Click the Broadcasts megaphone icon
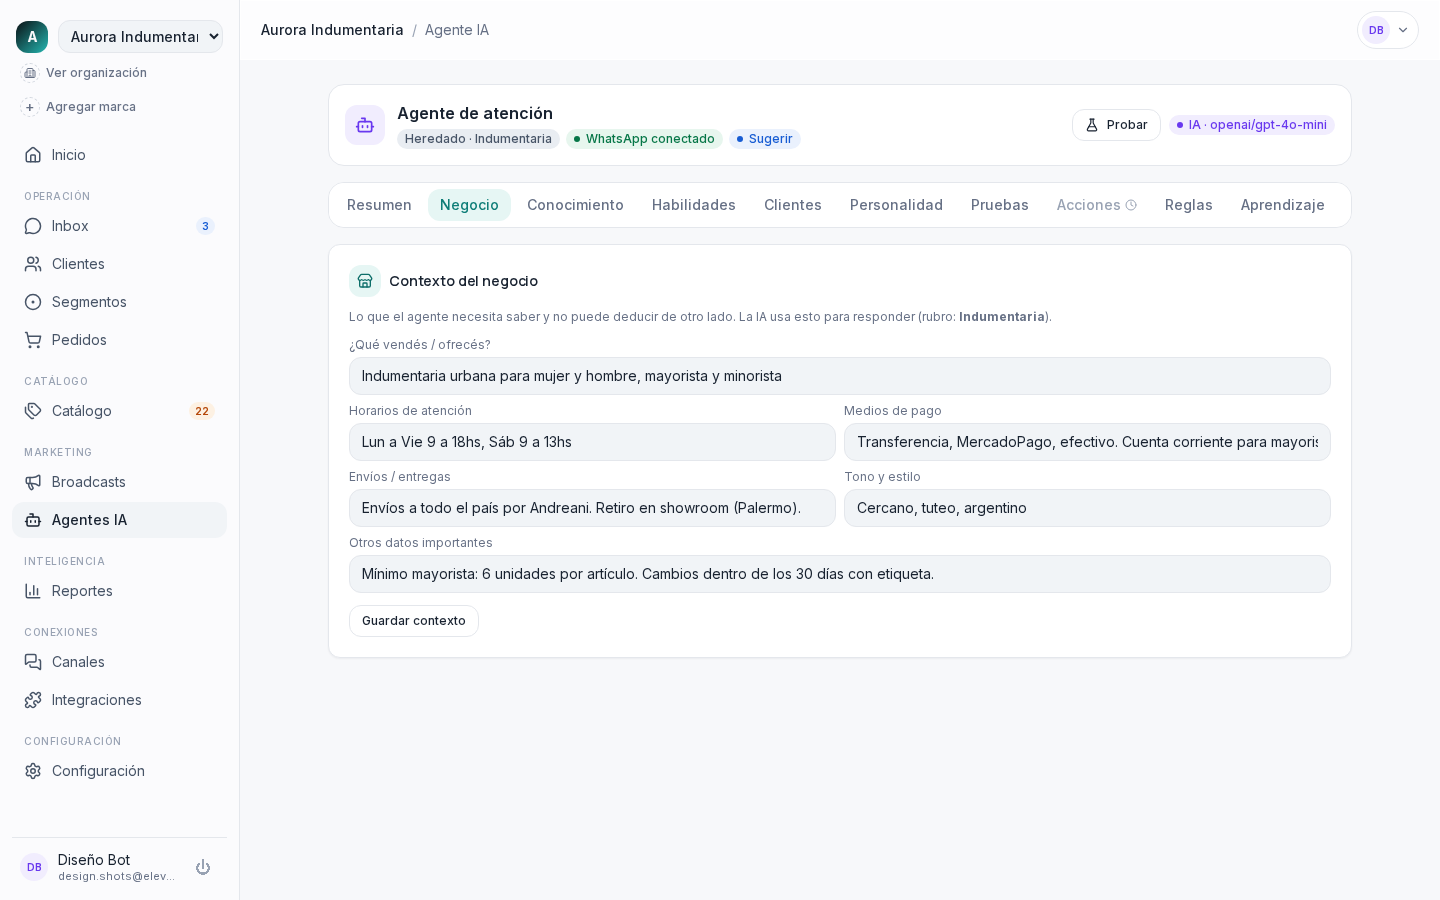Image resolution: width=1440 pixels, height=900 pixels. 33,482
